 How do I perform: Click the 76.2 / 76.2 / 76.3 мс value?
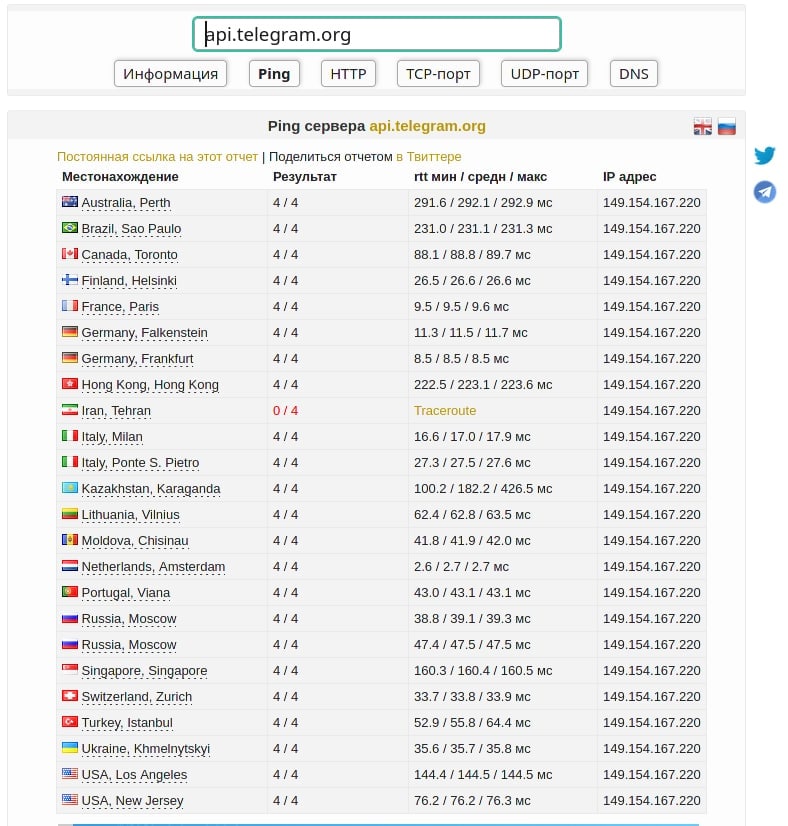pos(472,801)
